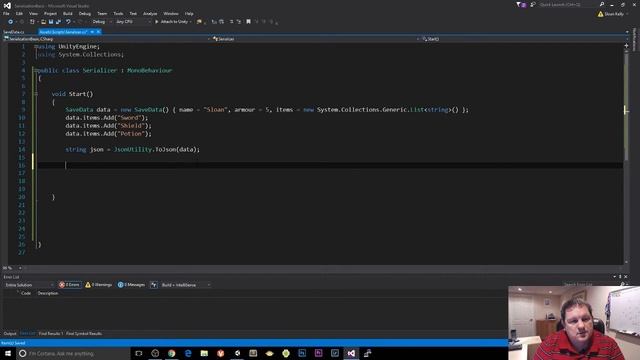This screenshot has height=360, width=640.
Task: Switch to the Find Symbol Results tab
Action: point(84,334)
